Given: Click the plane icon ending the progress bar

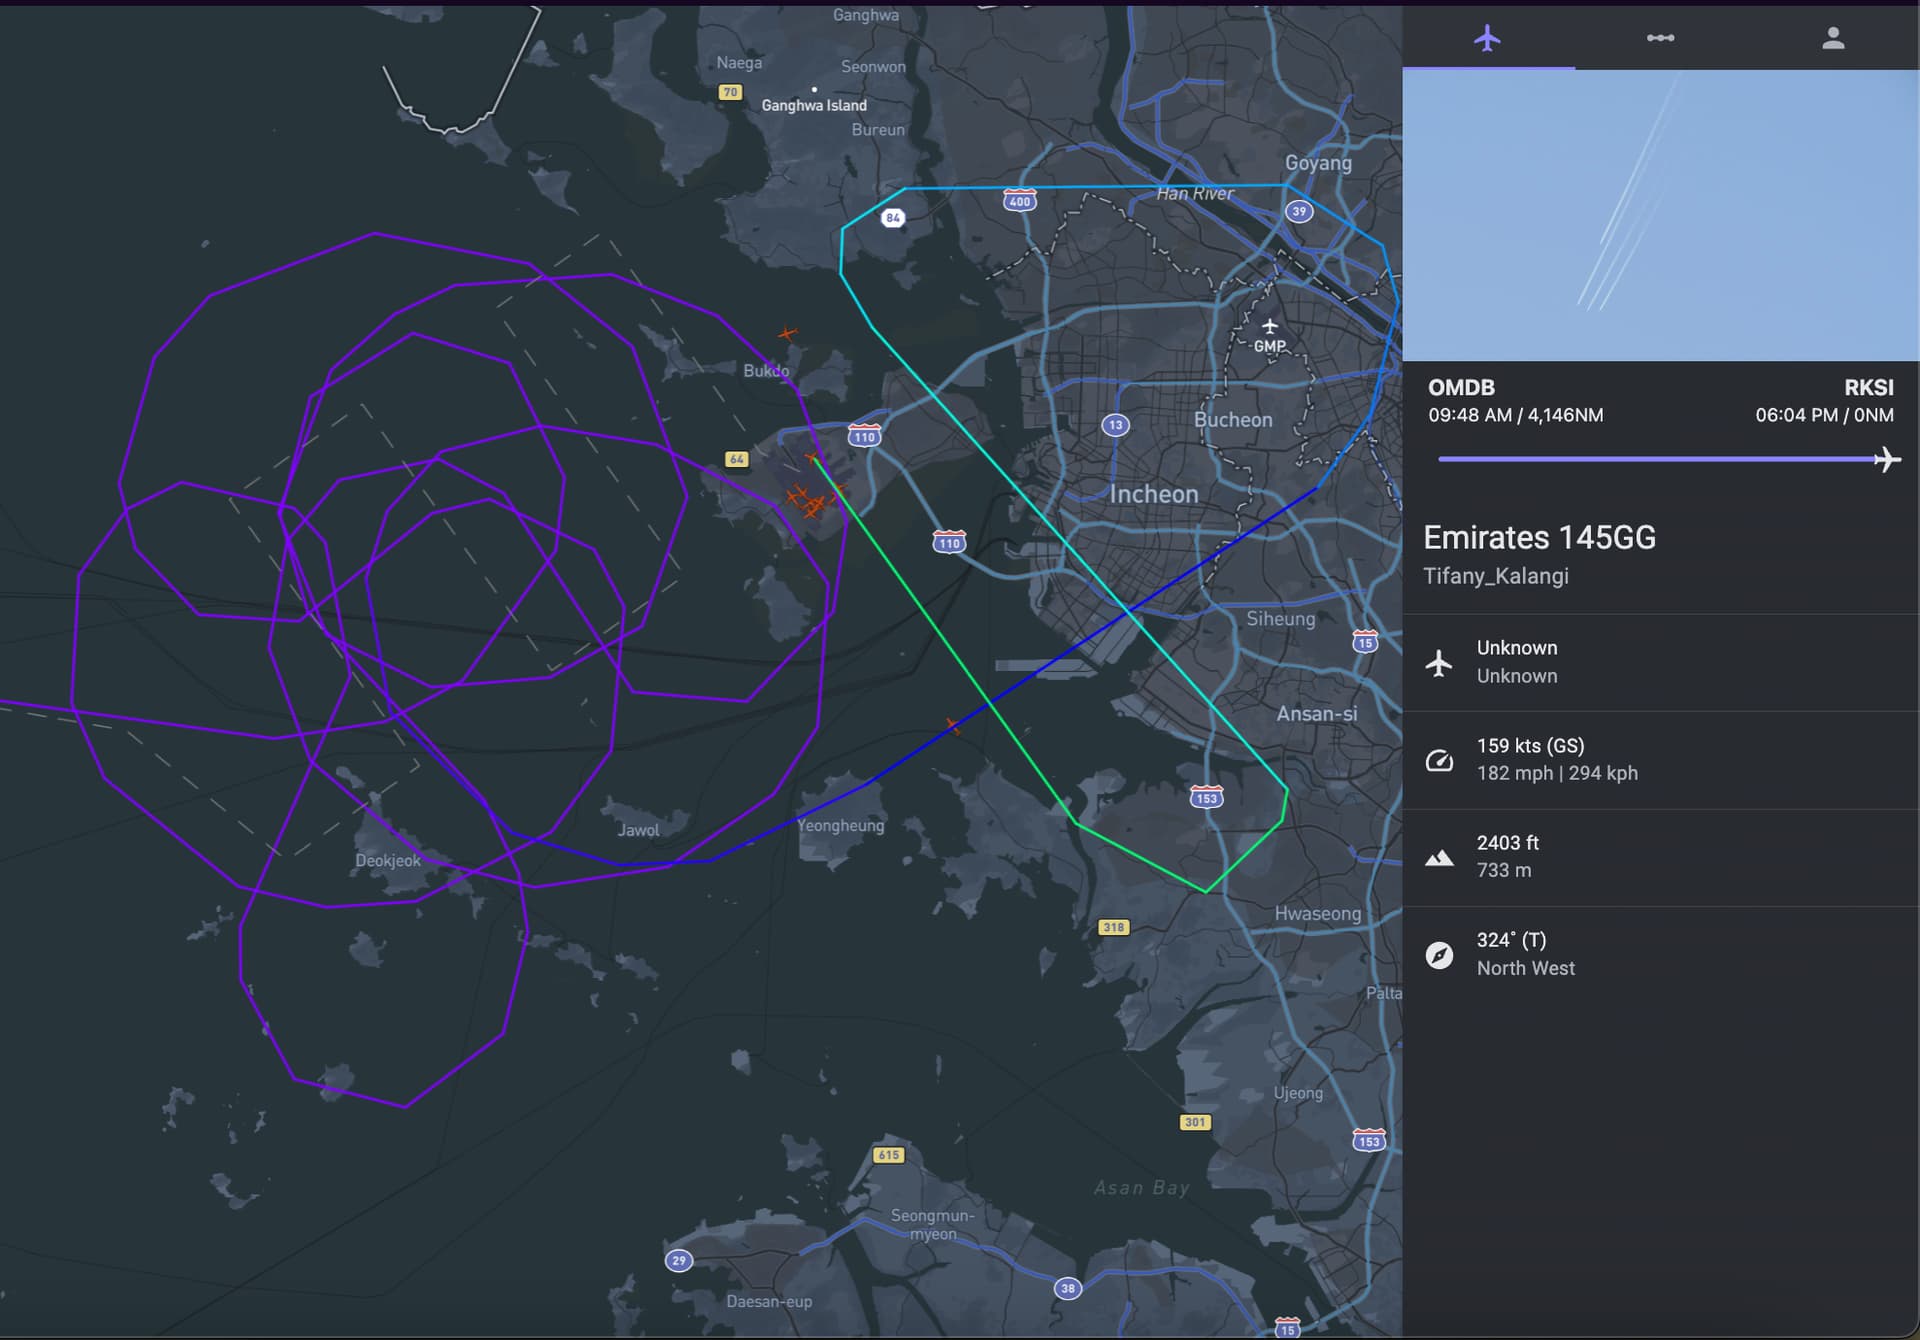Looking at the screenshot, I should click(1887, 459).
